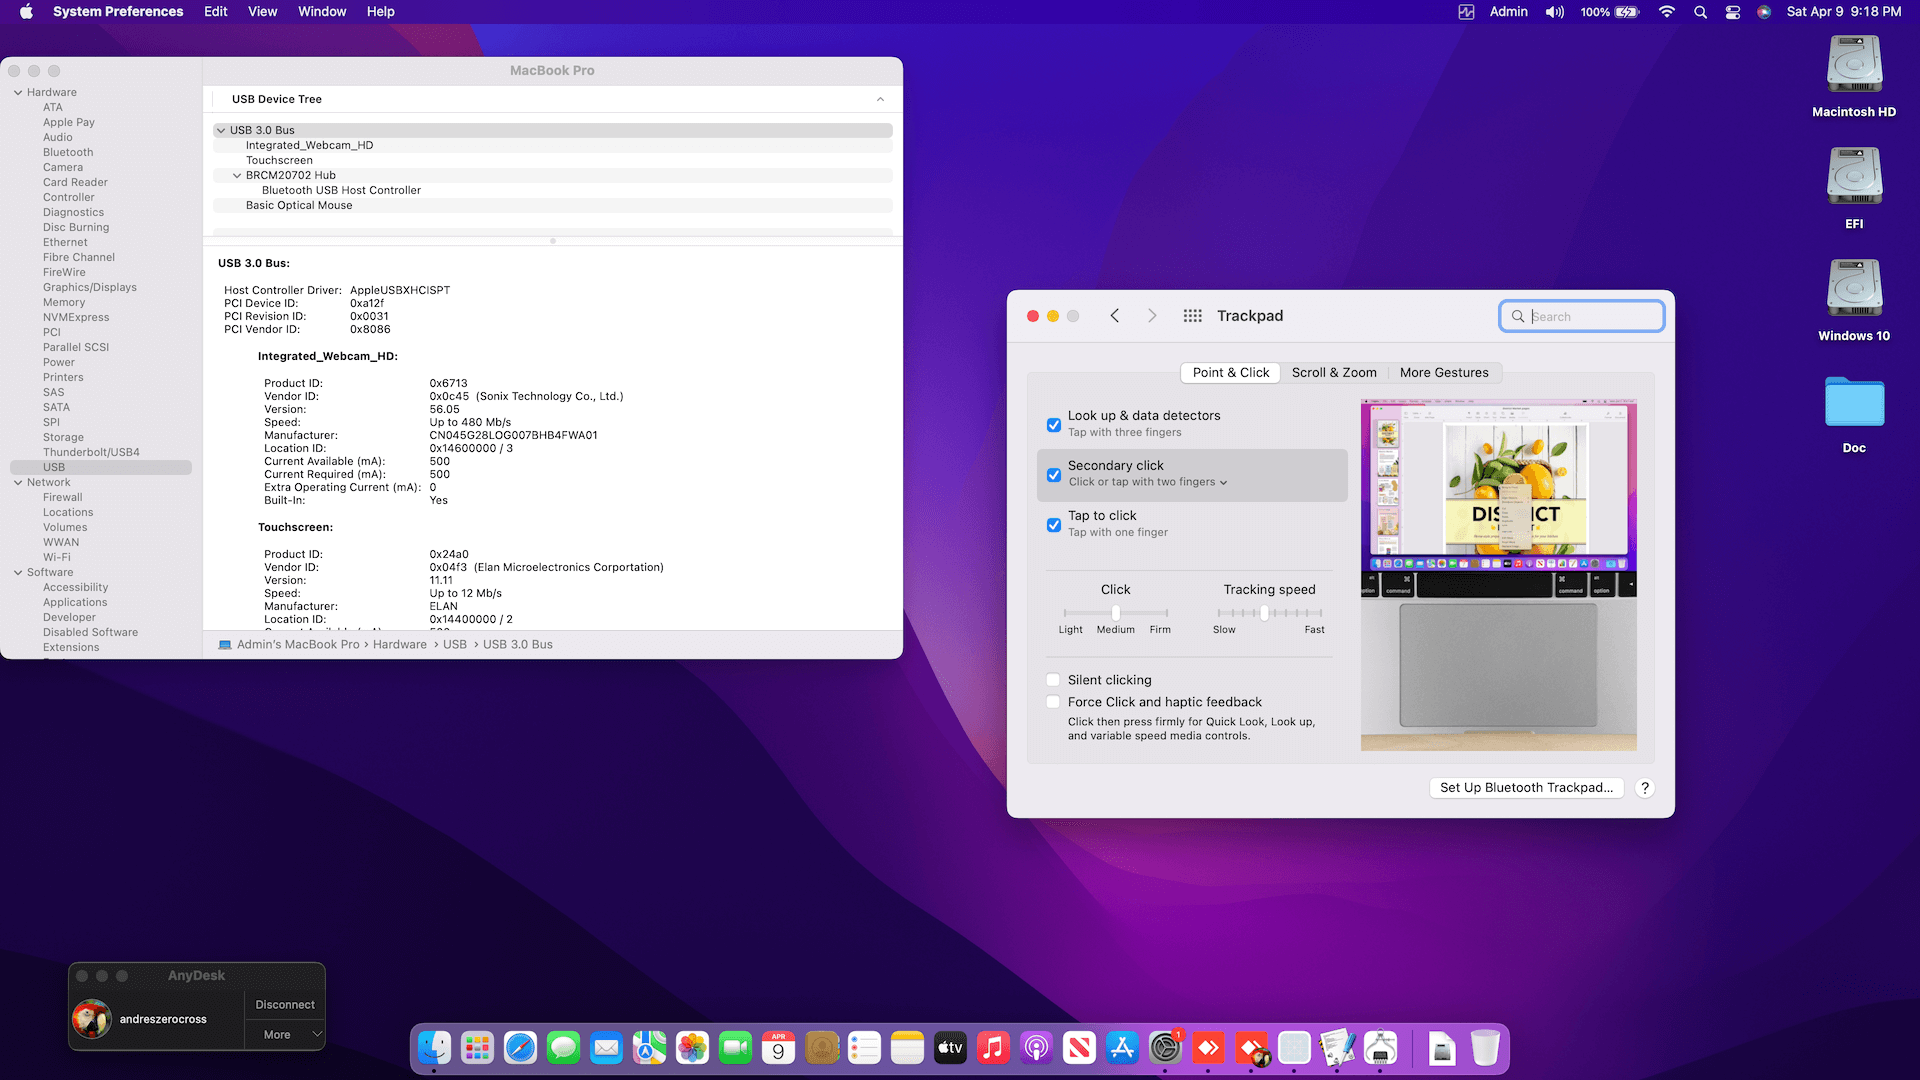This screenshot has width=1920, height=1080.
Task: Open the Trackpad help question mark button
Action: 1644,788
